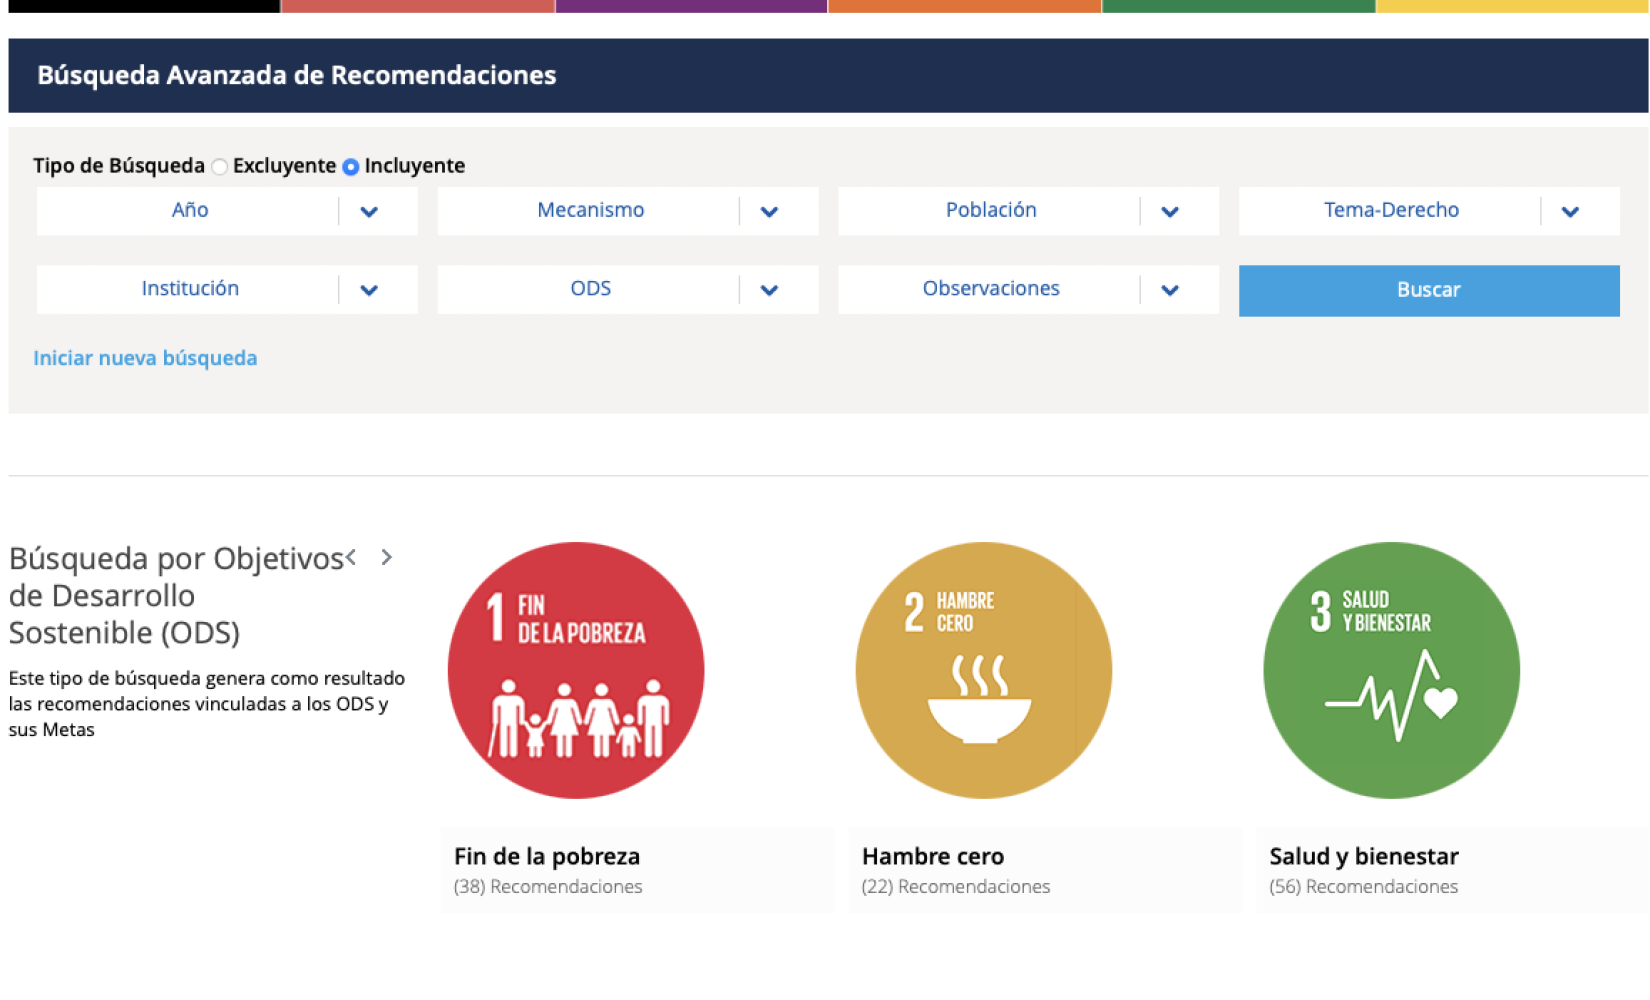Click '(22) Recomendaciones' text
The image size is (1650, 1000).
(x=956, y=886)
